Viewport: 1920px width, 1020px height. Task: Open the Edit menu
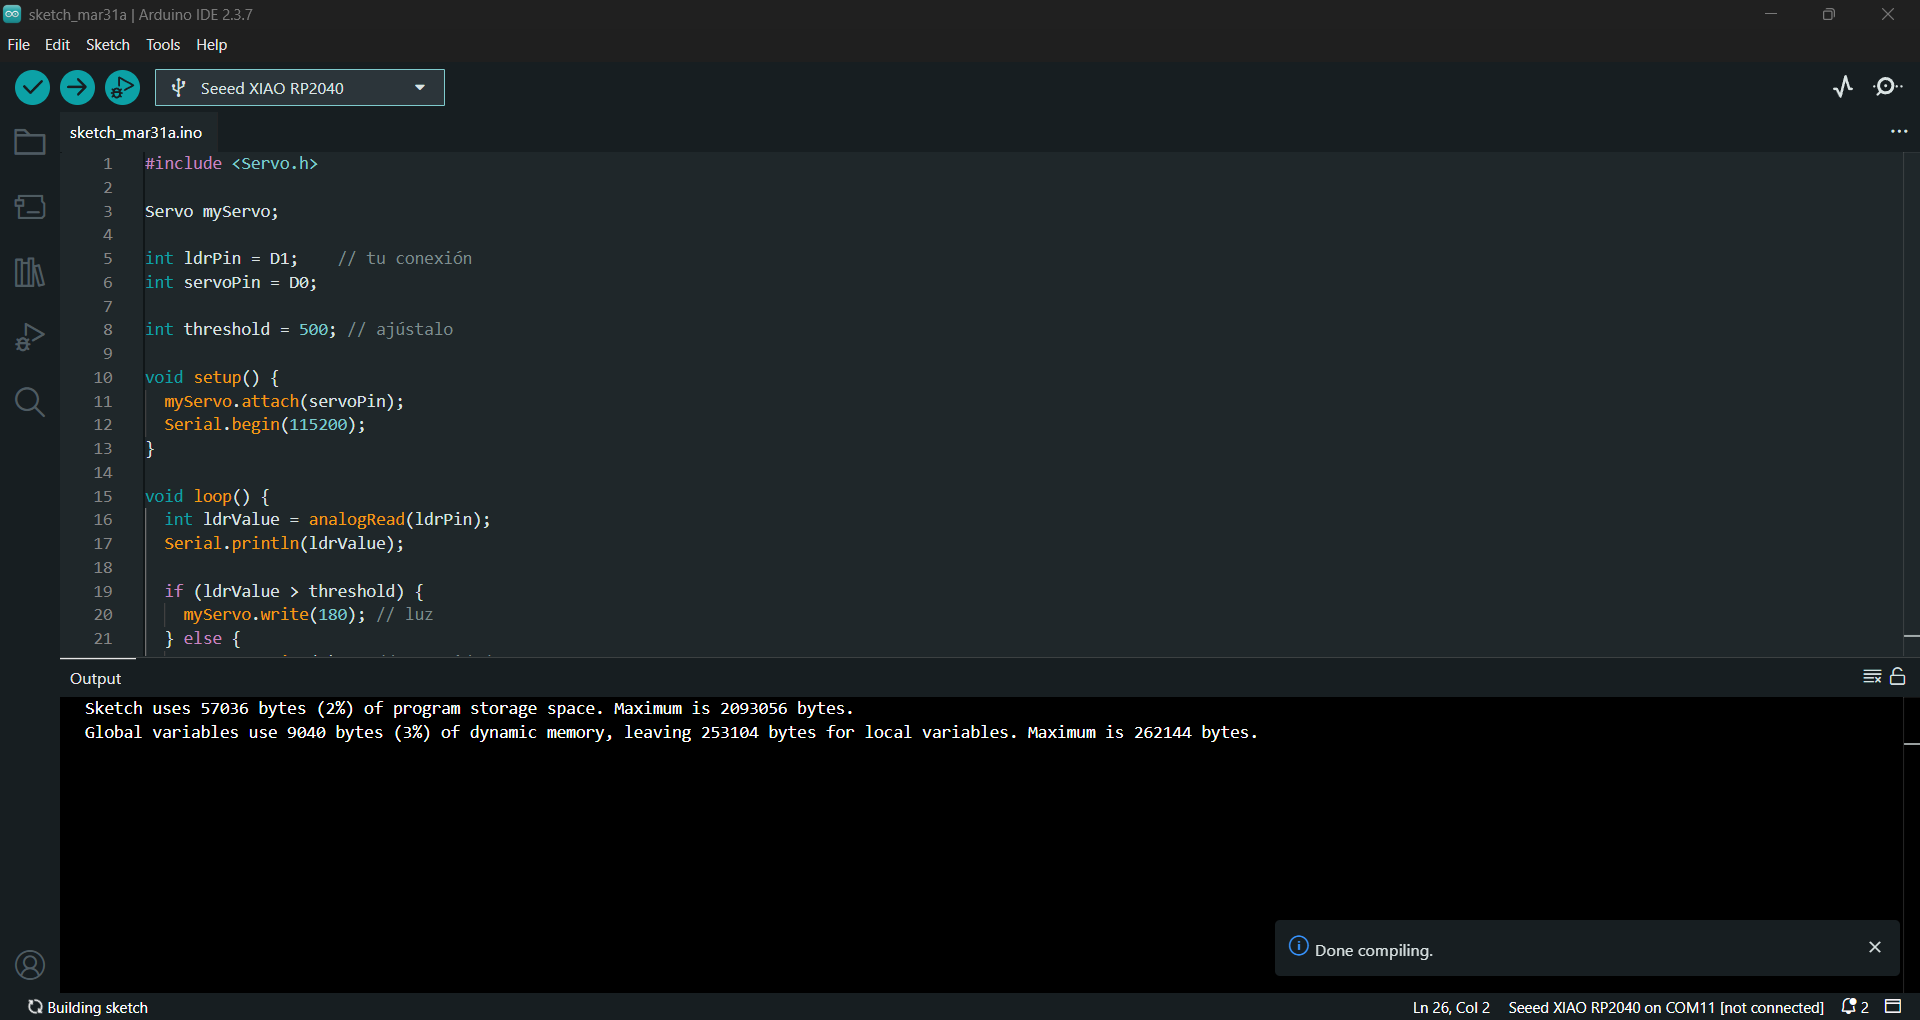click(x=58, y=45)
